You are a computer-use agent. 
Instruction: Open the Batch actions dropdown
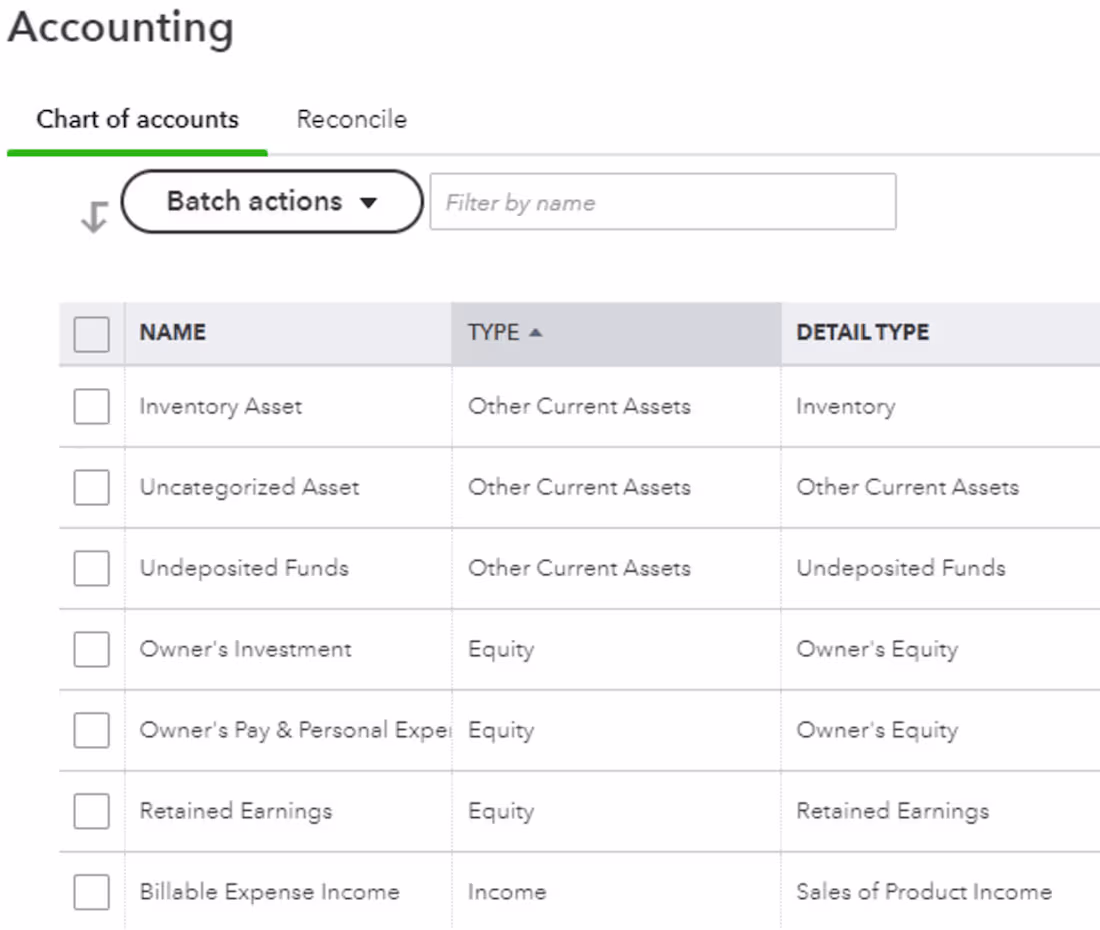pyautogui.click(x=270, y=201)
